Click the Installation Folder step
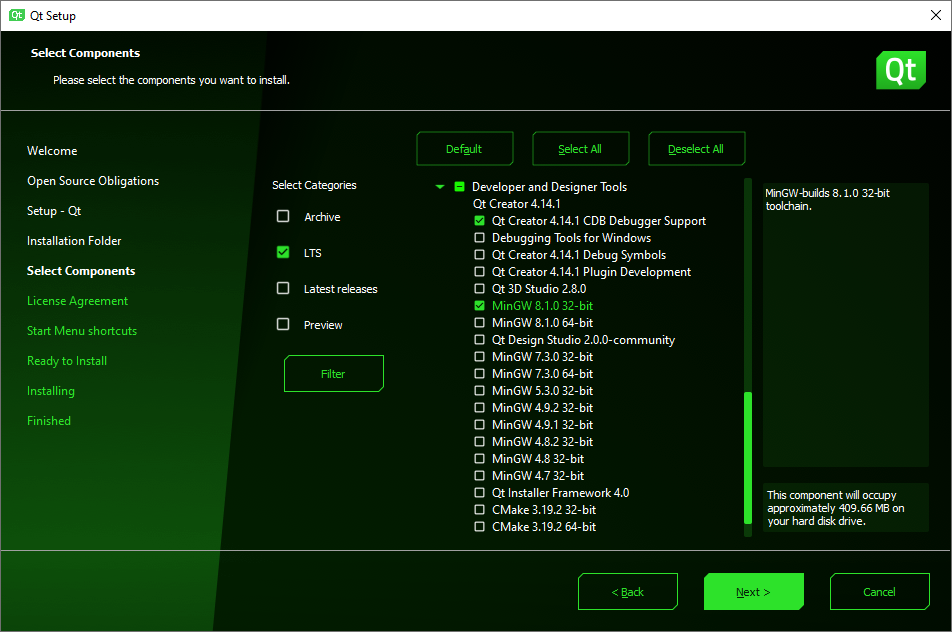 pos(74,241)
